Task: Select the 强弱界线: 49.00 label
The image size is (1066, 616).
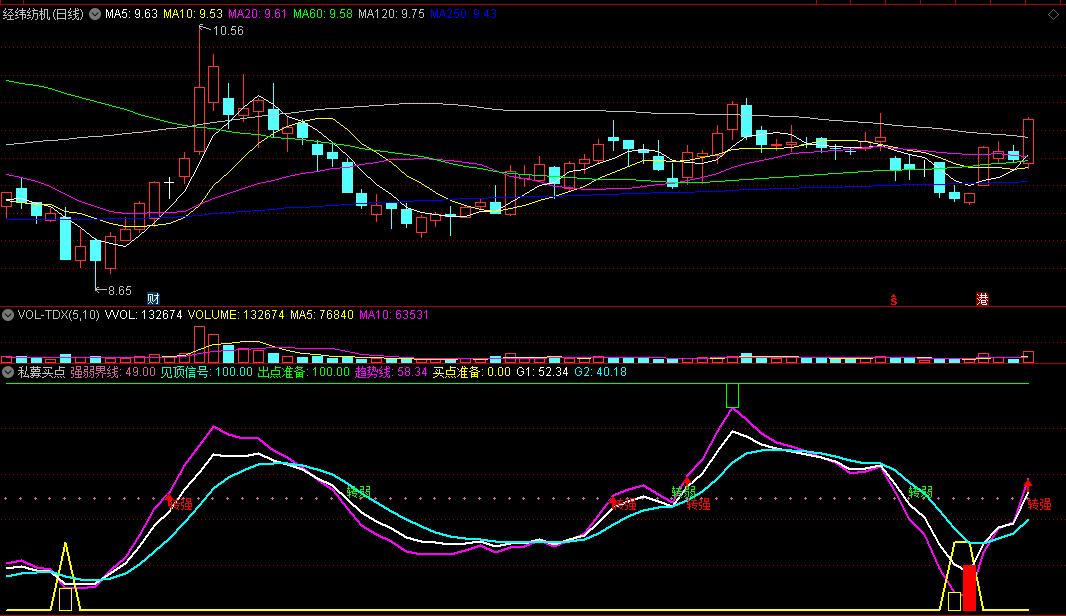Action: 113,372
